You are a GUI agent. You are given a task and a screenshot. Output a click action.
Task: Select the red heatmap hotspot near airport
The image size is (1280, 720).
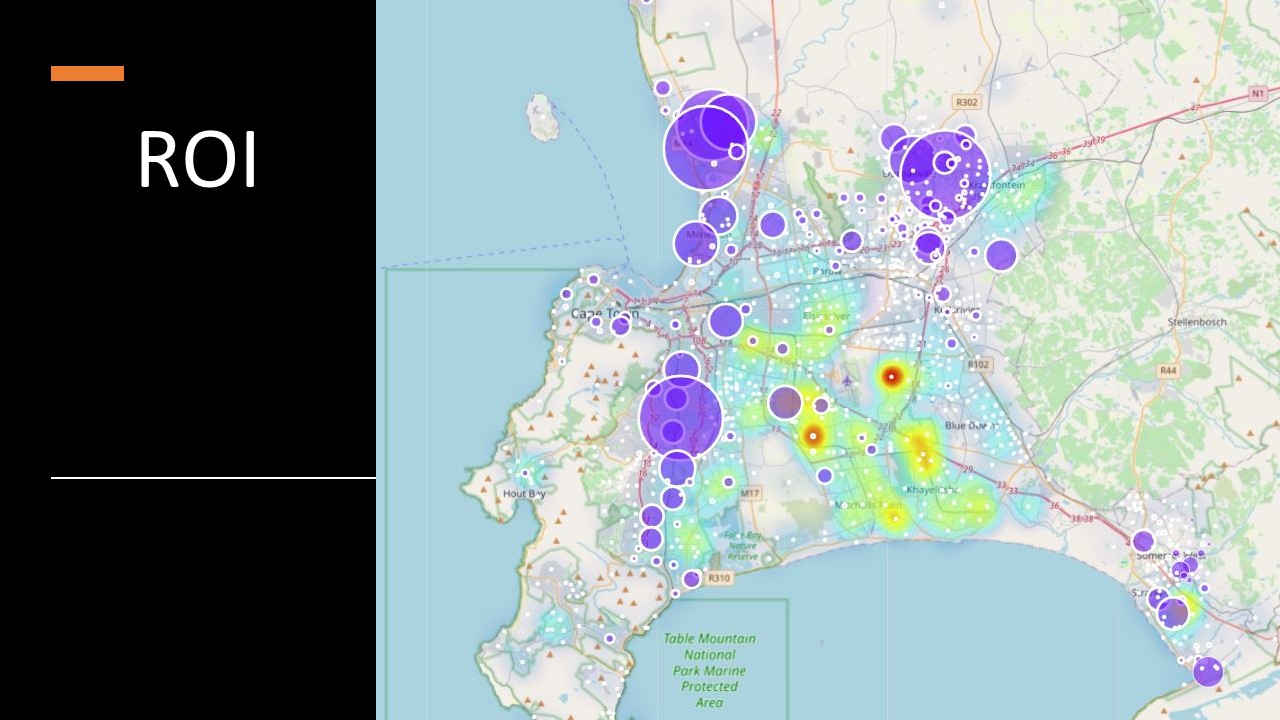pyautogui.click(x=891, y=377)
